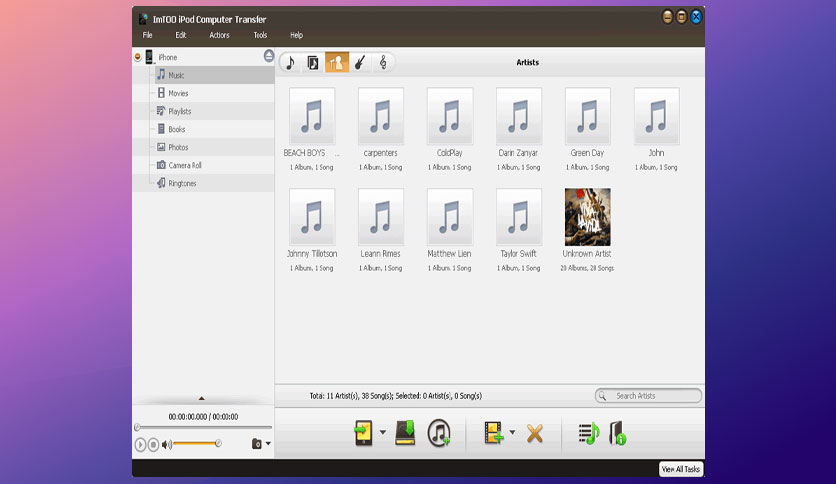Select Music in the sidebar

214,75
